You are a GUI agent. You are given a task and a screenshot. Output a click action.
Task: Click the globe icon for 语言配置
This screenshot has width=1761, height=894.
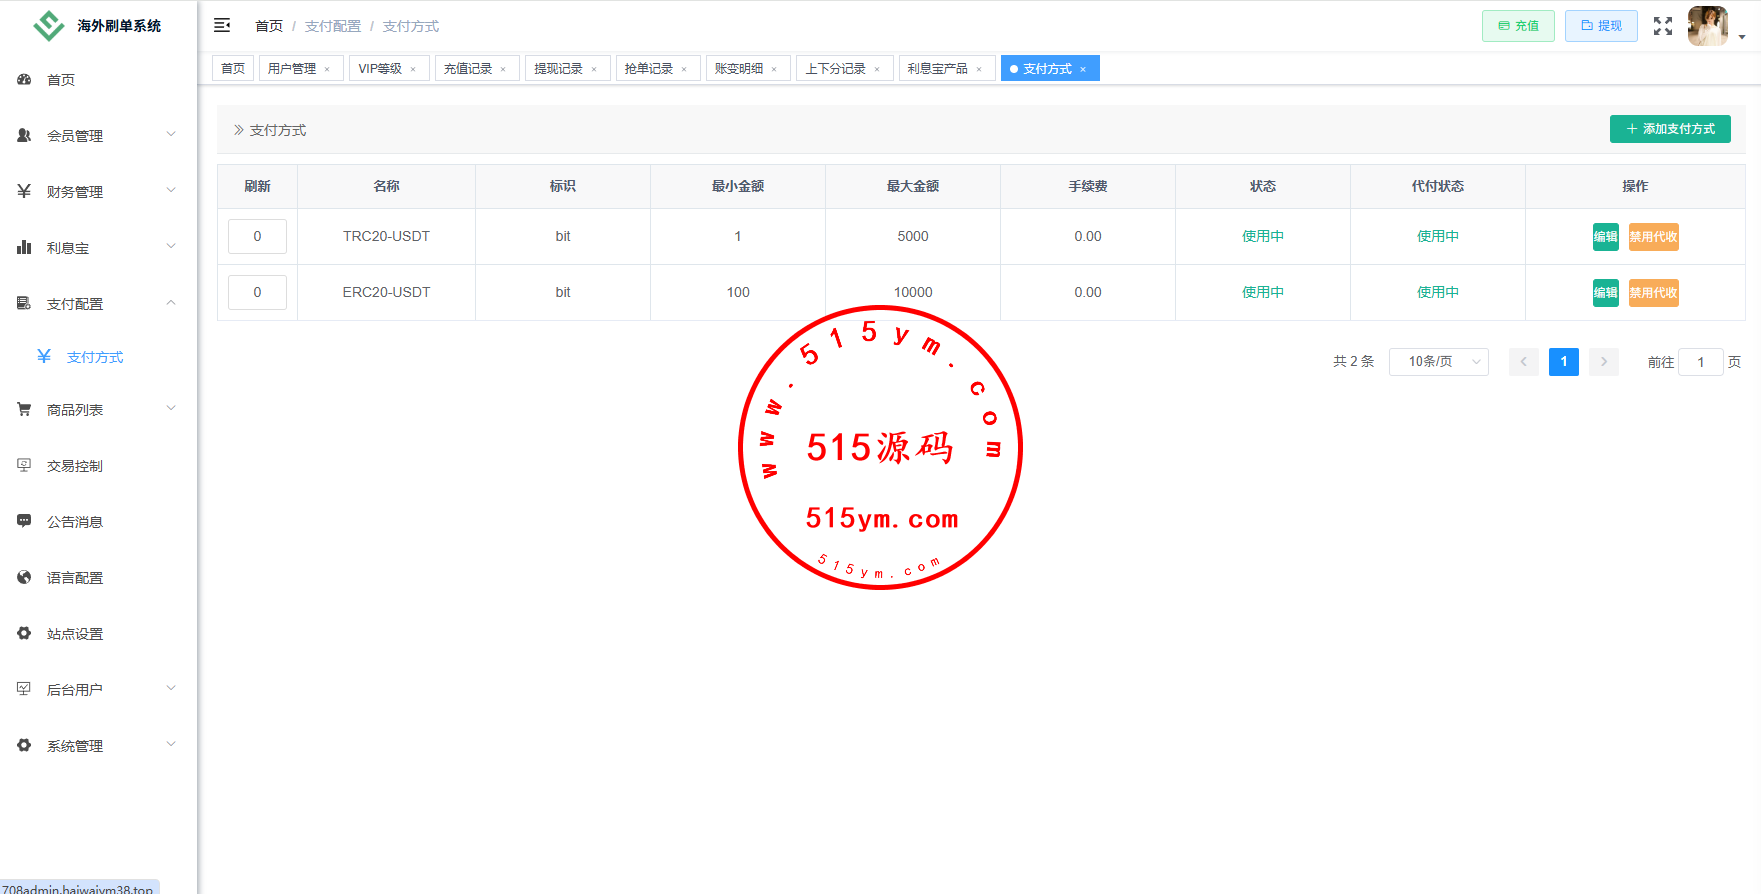(x=24, y=578)
